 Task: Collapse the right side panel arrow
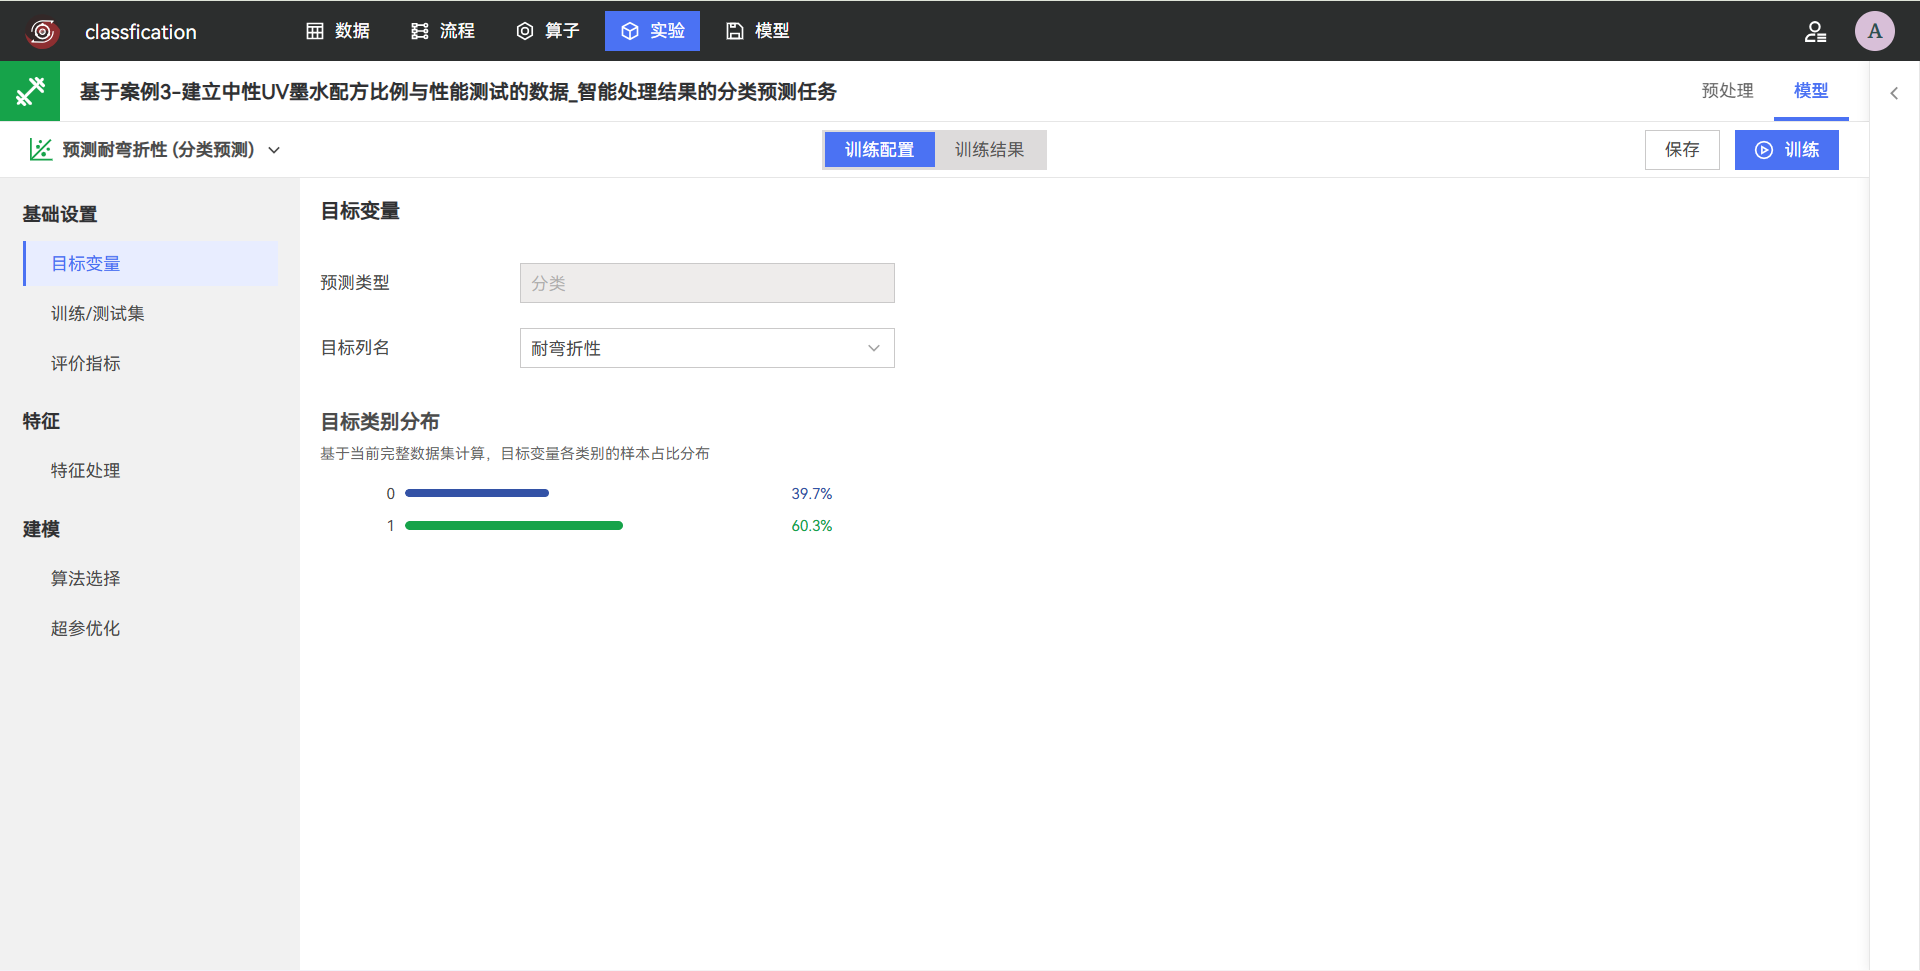click(x=1894, y=93)
